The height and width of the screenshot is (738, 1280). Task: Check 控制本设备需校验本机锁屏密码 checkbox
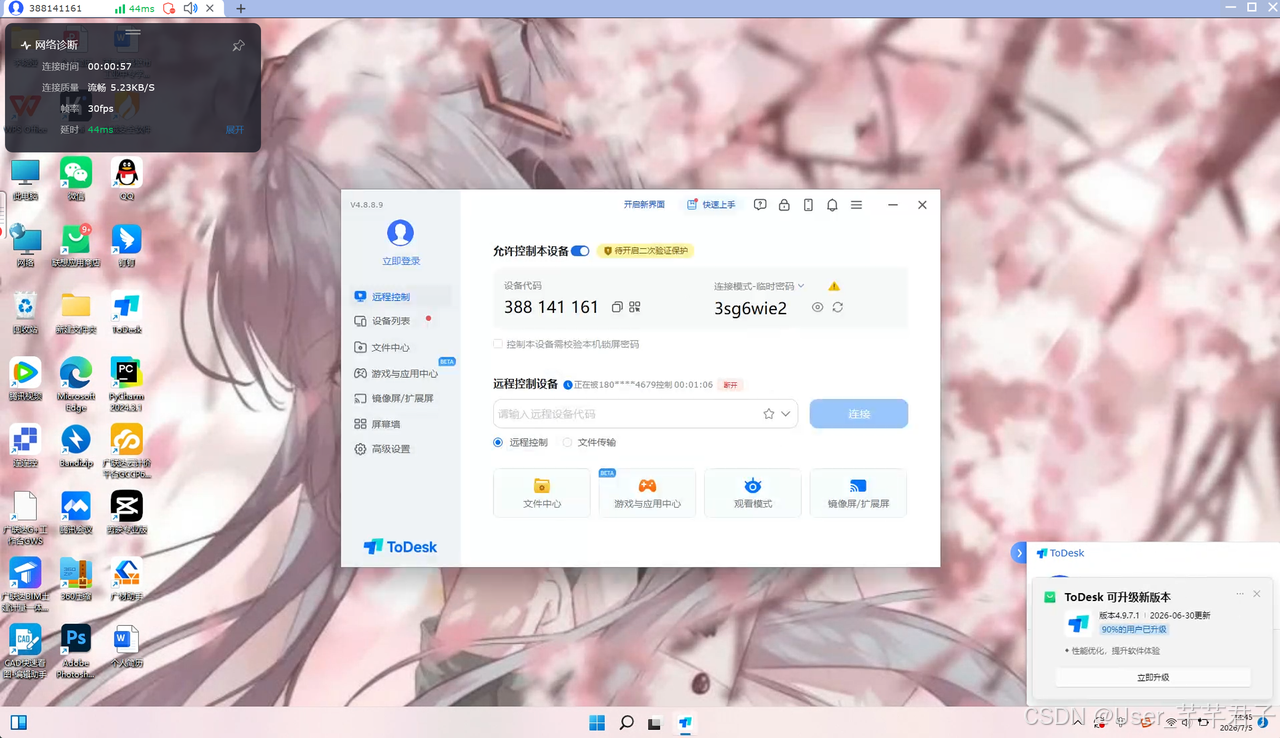[x=498, y=344]
